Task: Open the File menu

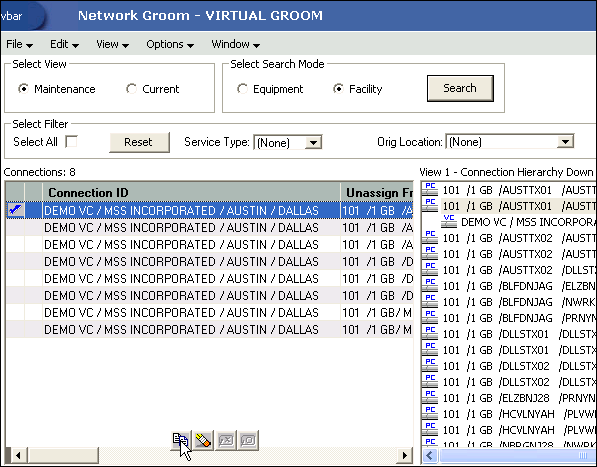Action: point(19,44)
